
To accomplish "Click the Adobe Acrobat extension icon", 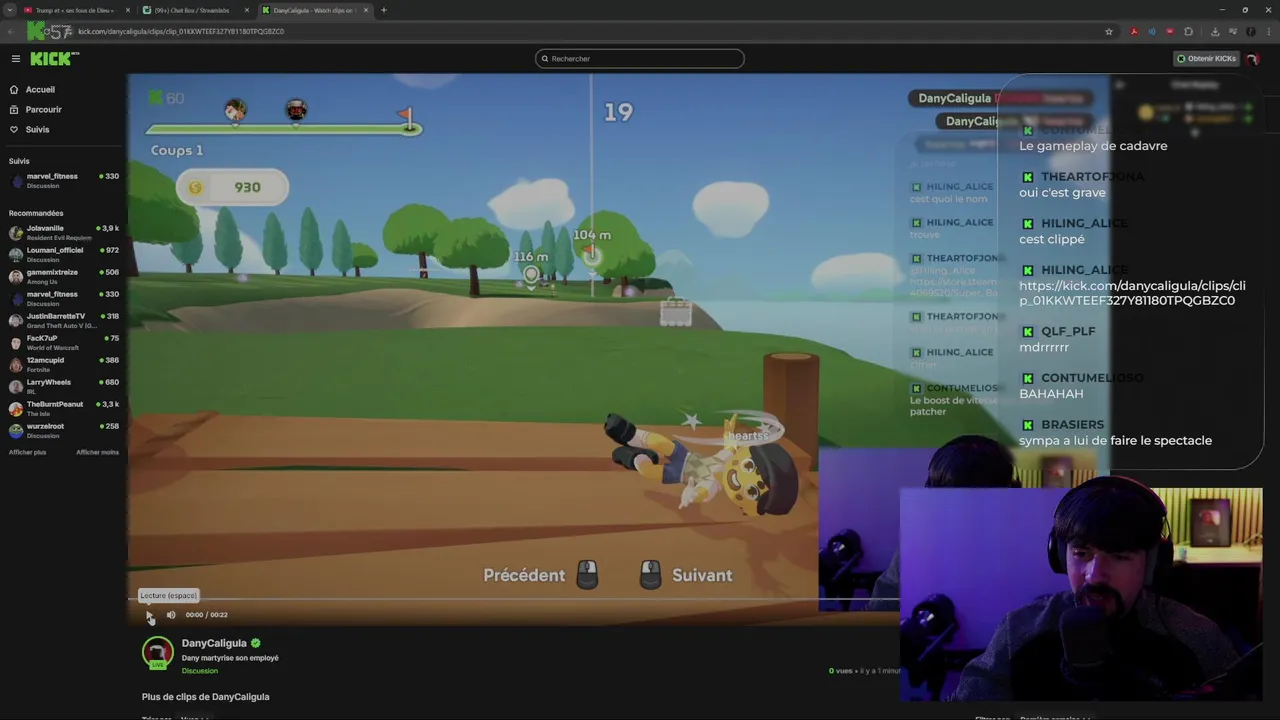I will (1133, 31).
